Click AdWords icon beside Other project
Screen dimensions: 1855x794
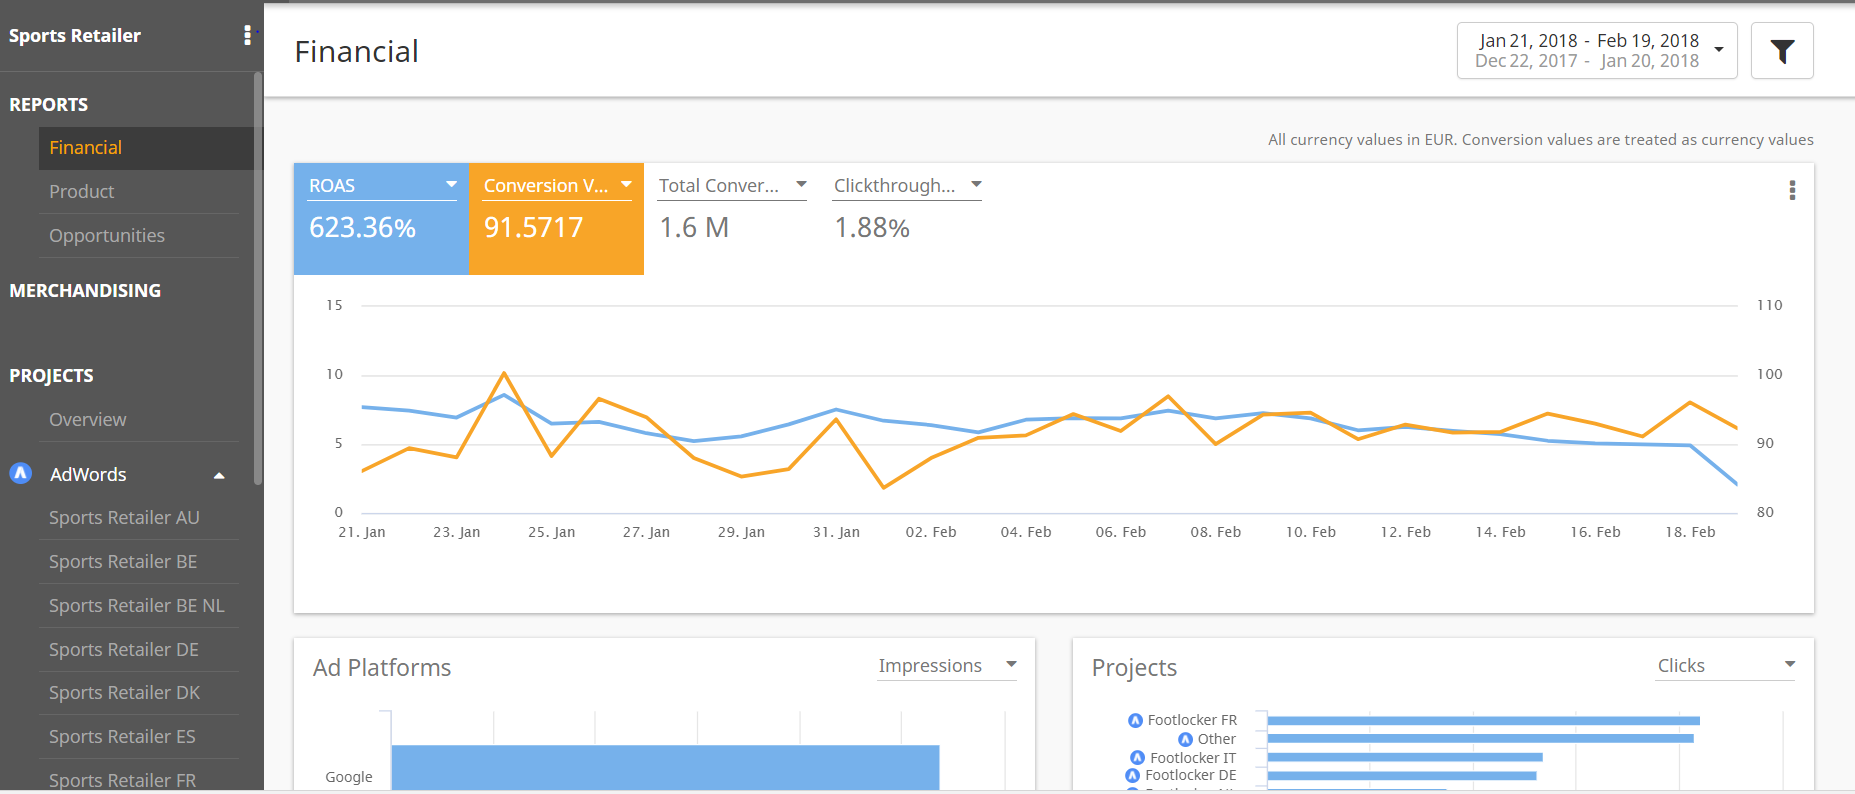coord(1185,739)
